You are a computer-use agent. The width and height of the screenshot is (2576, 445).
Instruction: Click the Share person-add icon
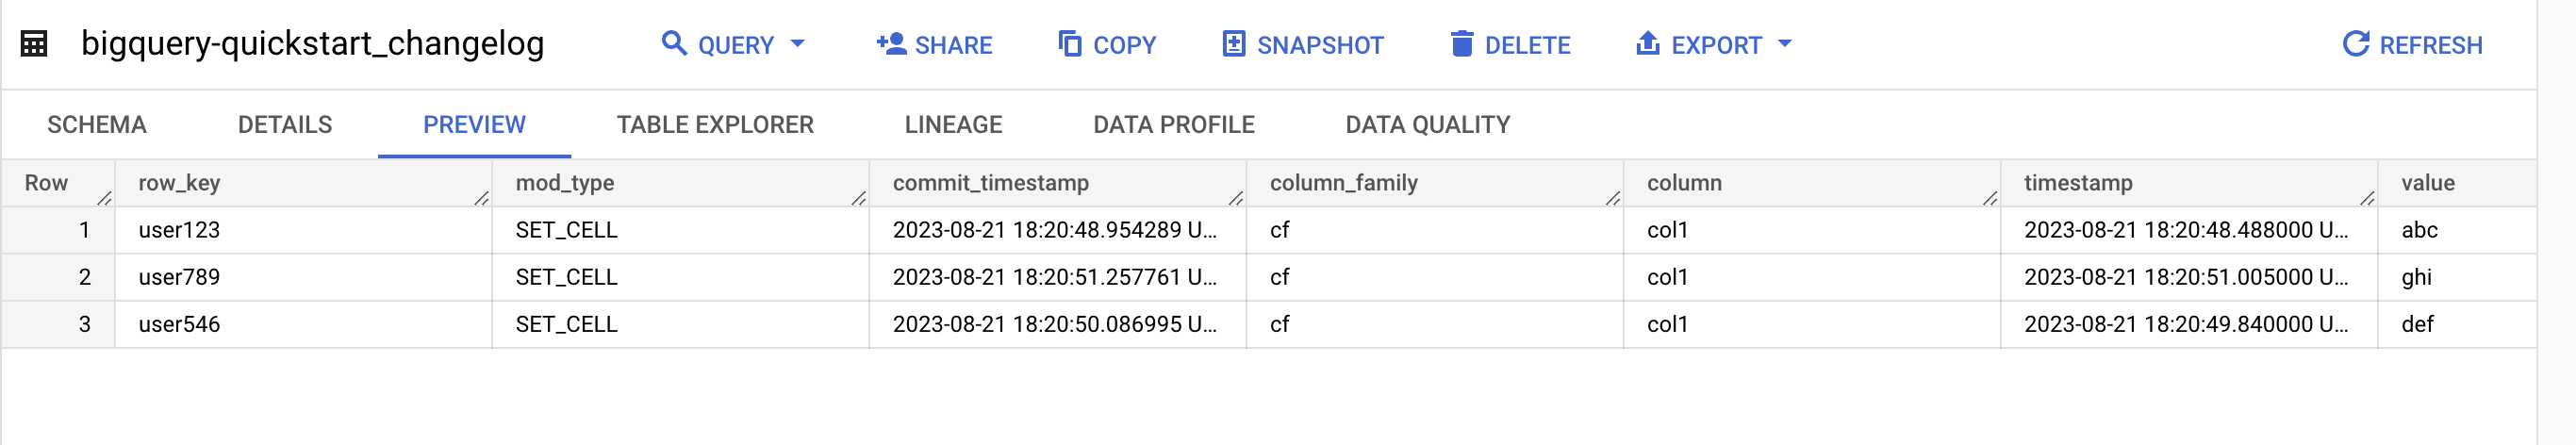pos(890,44)
